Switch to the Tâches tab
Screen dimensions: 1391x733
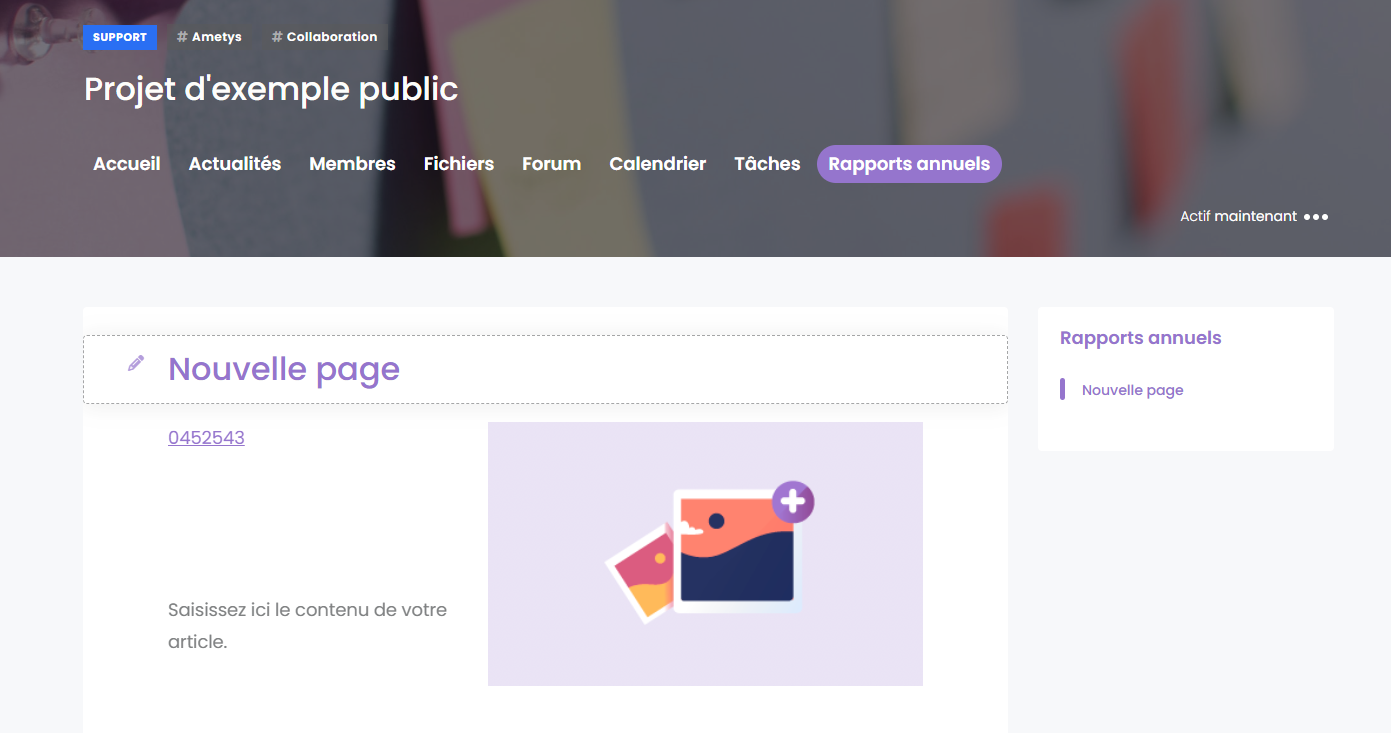point(767,164)
